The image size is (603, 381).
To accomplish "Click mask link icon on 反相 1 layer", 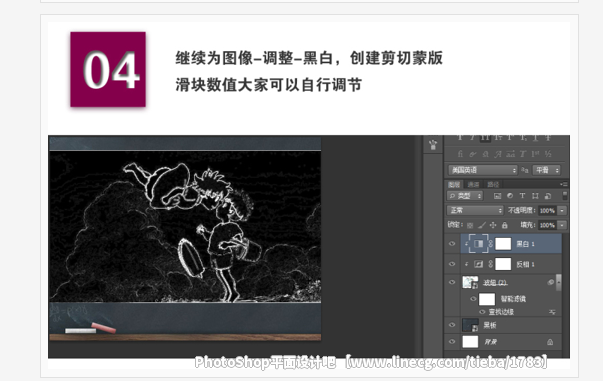I will (491, 264).
